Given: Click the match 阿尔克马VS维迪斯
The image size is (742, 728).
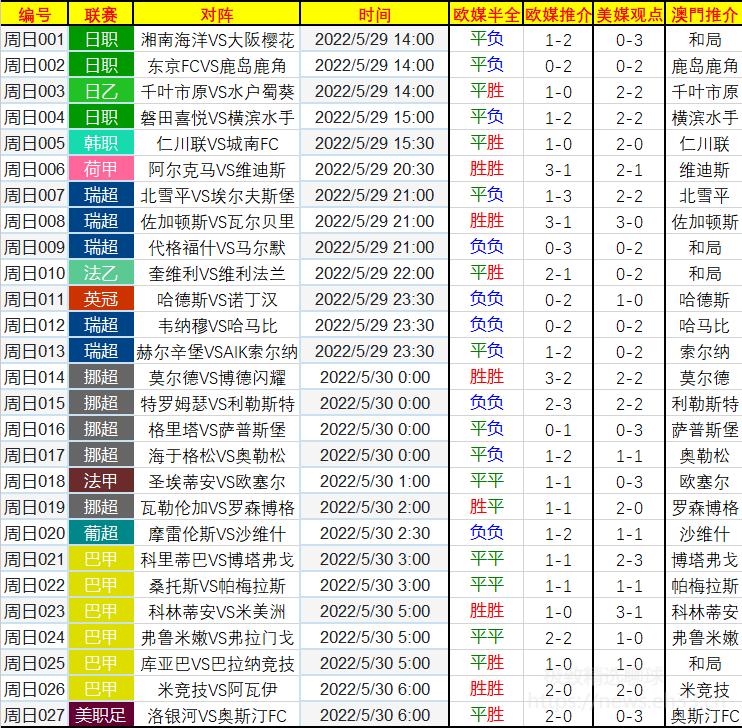Looking at the screenshot, I should tap(217, 170).
